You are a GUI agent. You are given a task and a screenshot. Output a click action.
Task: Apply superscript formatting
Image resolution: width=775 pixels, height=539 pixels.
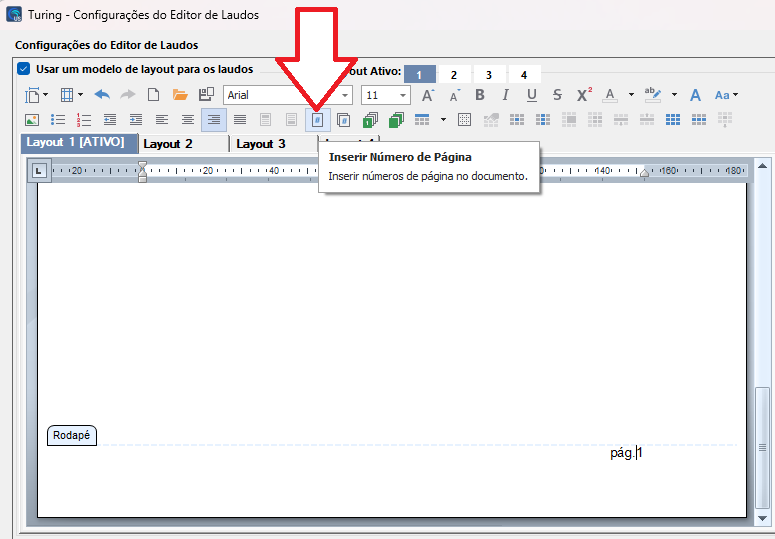pos(585,95)
